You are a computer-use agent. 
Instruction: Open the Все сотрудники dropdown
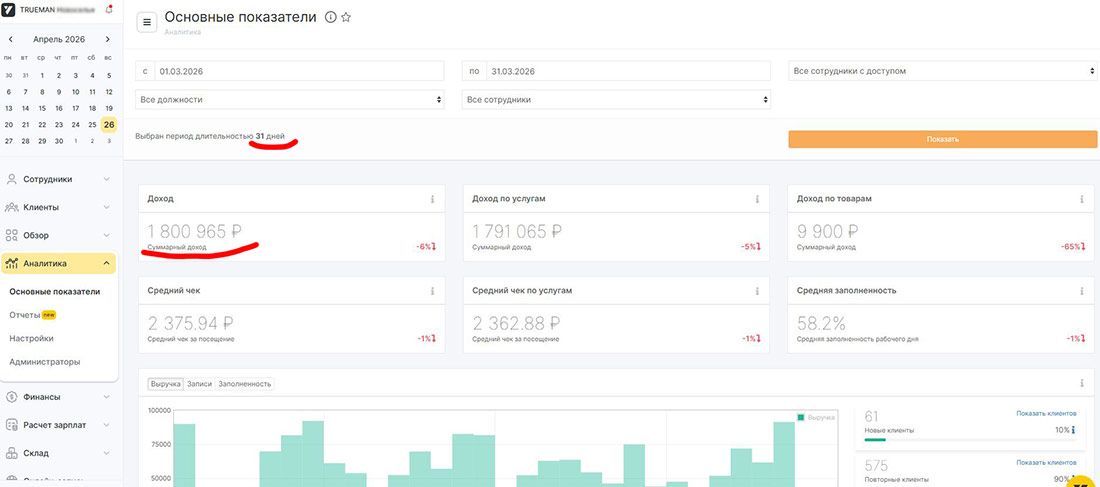tap(617, 100)
